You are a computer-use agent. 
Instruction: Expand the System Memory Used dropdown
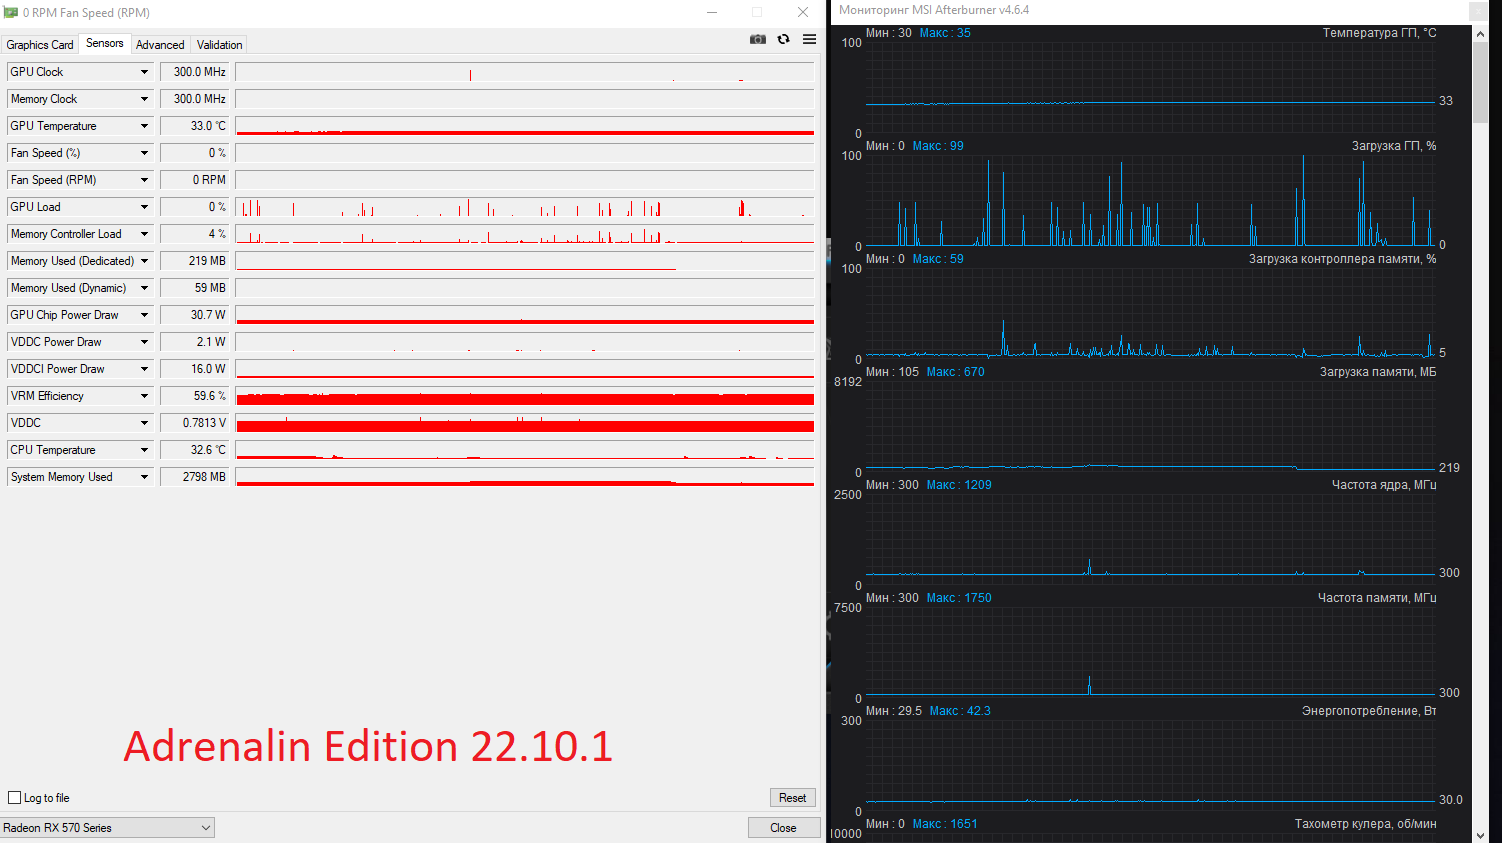tap(144, 477)
